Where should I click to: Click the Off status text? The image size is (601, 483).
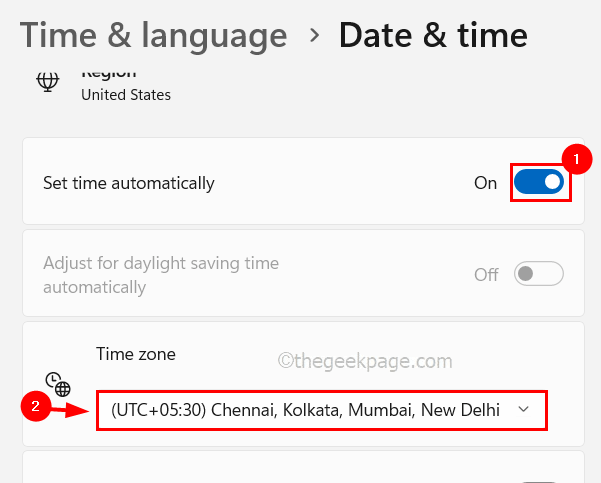pyautogui.click(x=486, y=274)
